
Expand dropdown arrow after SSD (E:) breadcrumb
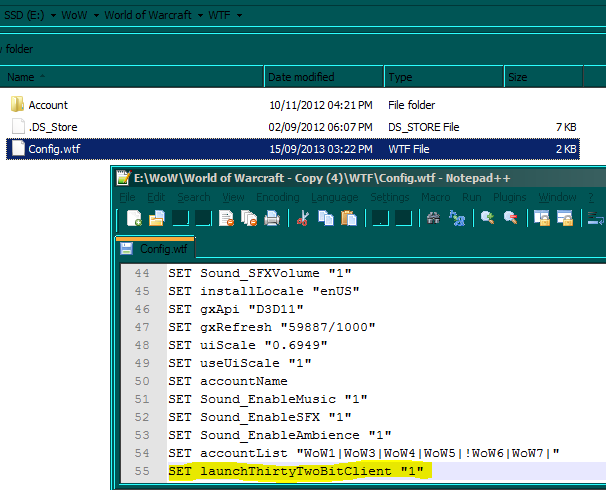[x=53, y=15]
